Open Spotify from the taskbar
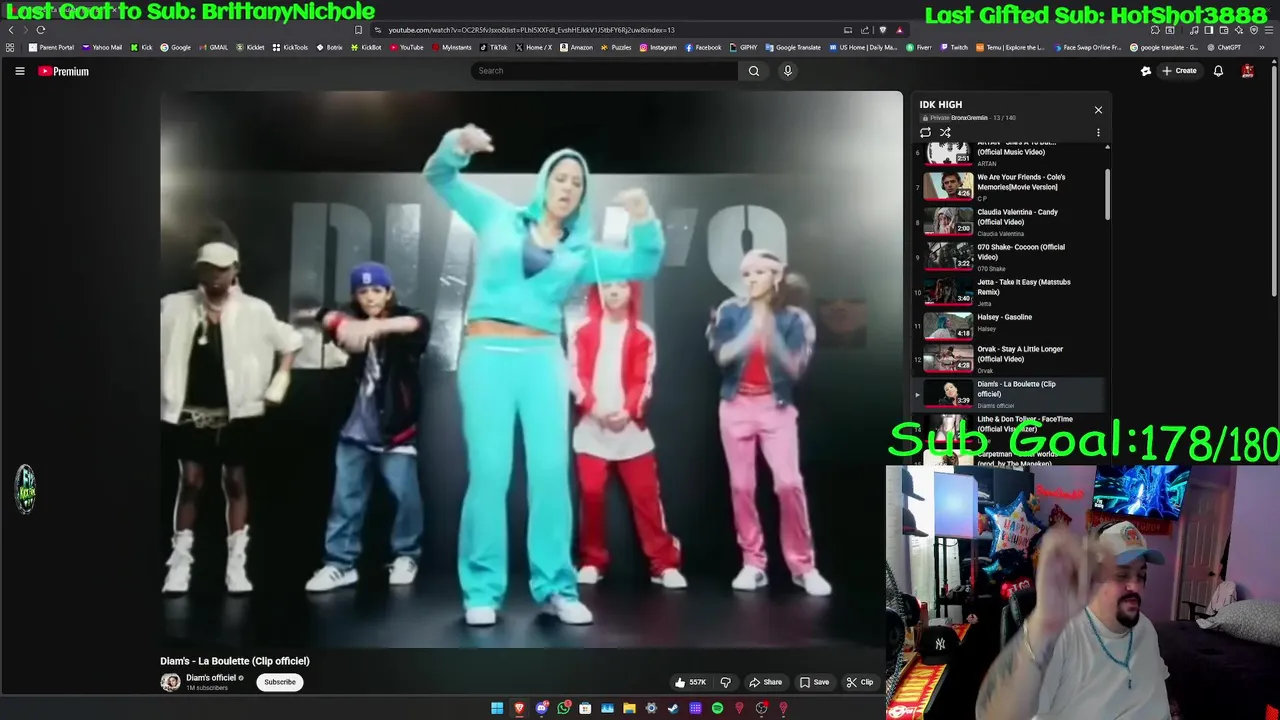 717,708
